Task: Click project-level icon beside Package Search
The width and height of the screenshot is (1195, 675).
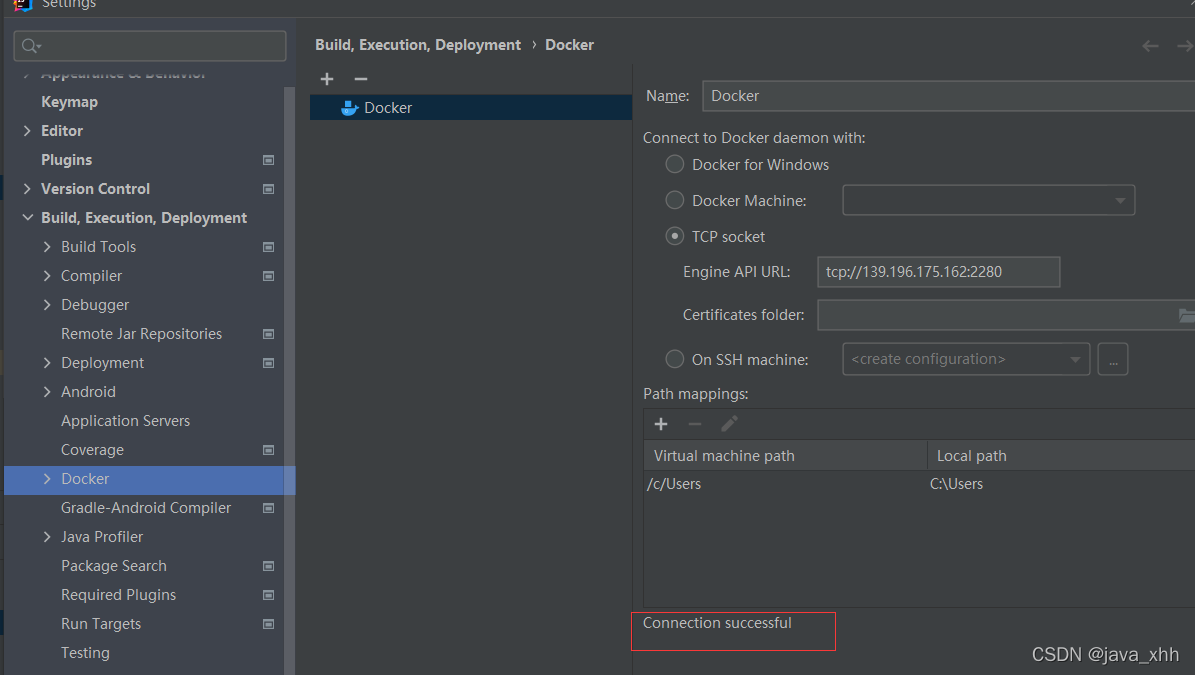Action: pyautogui.click(x=268, y=566)
